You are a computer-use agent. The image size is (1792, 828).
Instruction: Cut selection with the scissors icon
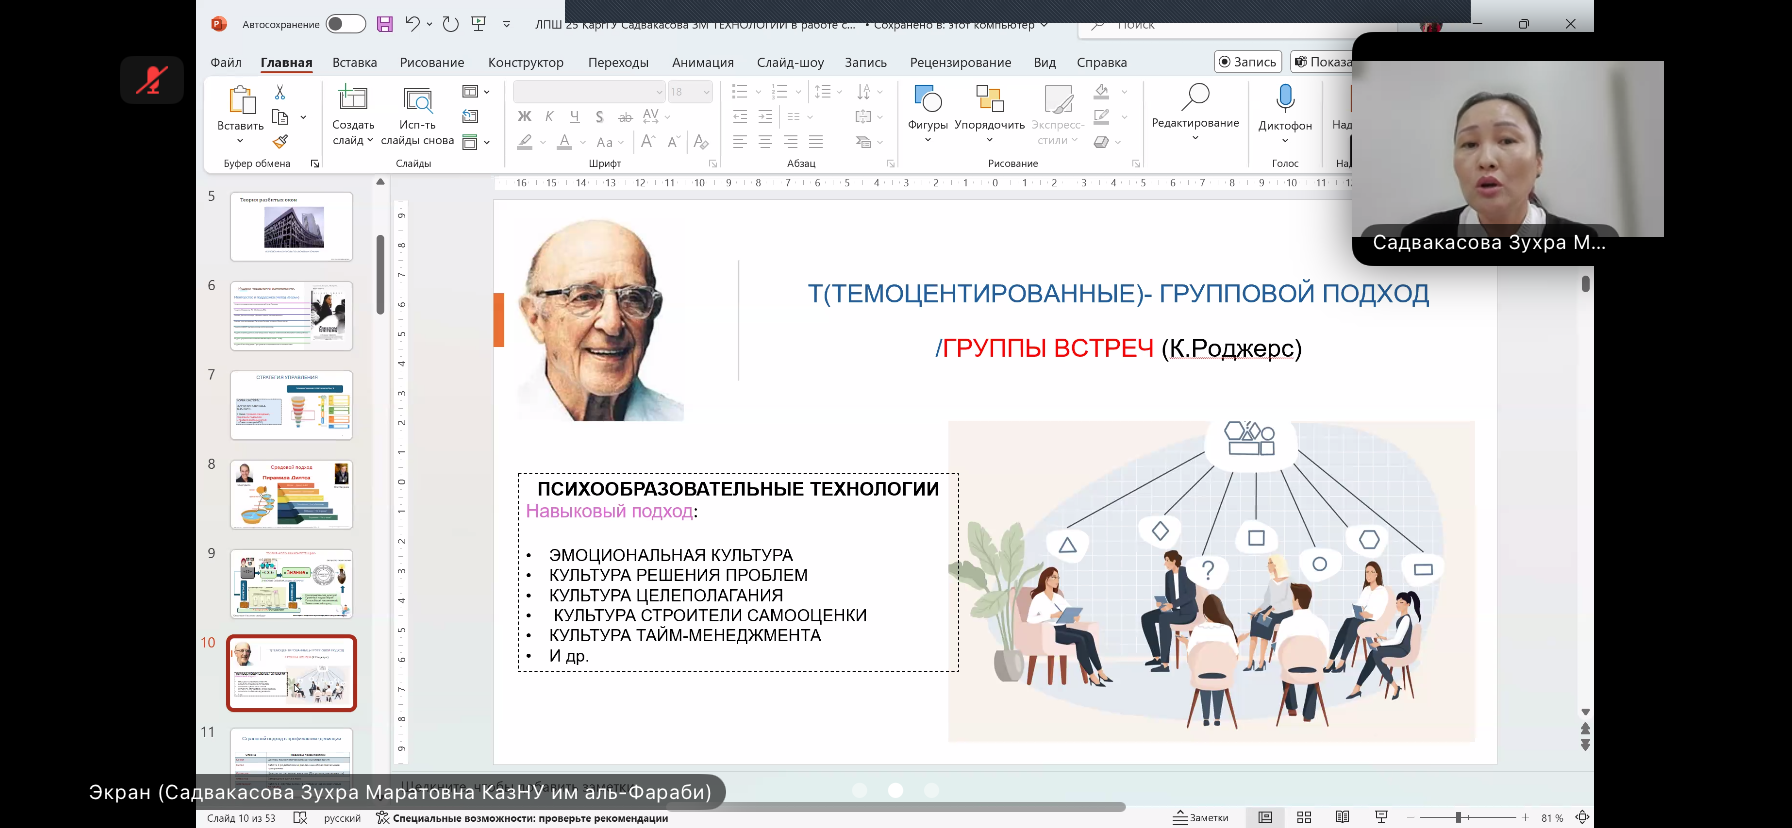280,92
